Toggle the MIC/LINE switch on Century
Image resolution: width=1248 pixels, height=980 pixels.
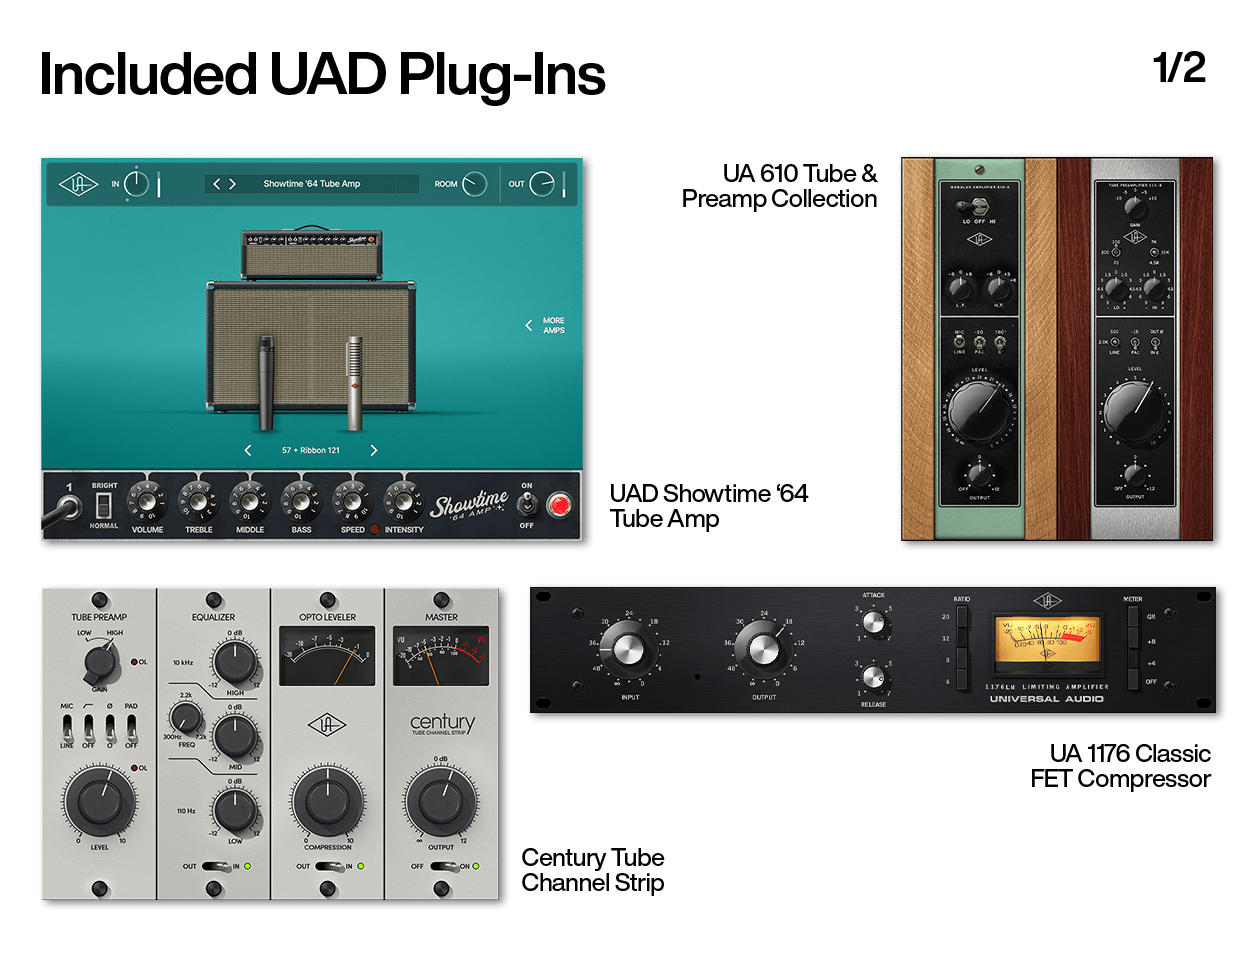(67, 726)
